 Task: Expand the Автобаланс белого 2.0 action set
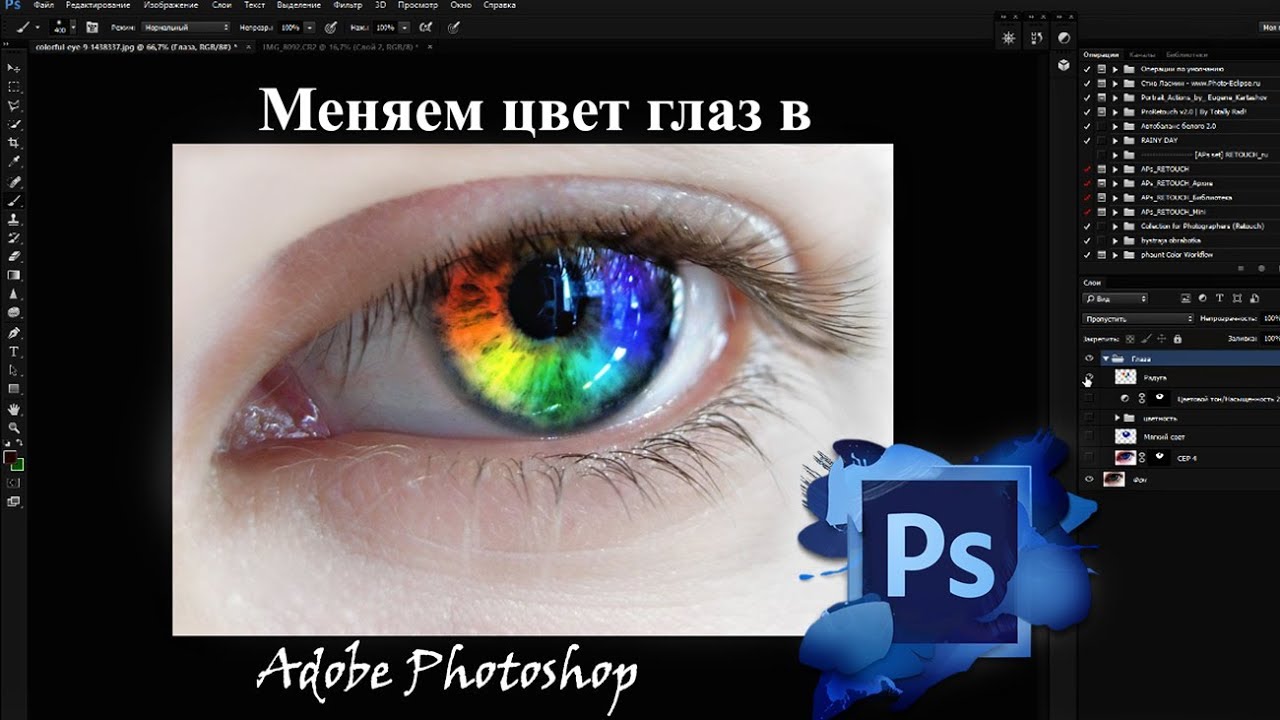[x=1115, y=126]
